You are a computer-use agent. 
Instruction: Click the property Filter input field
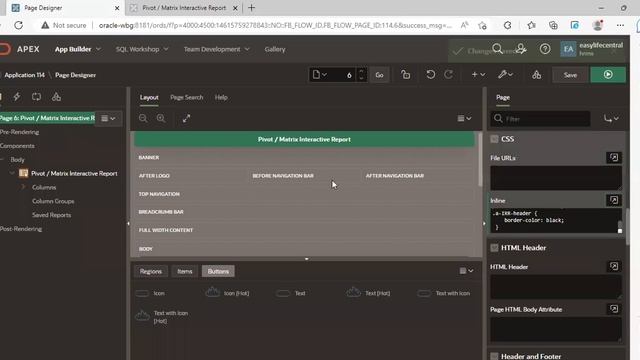pyautogui.click(x=541, y=118)
